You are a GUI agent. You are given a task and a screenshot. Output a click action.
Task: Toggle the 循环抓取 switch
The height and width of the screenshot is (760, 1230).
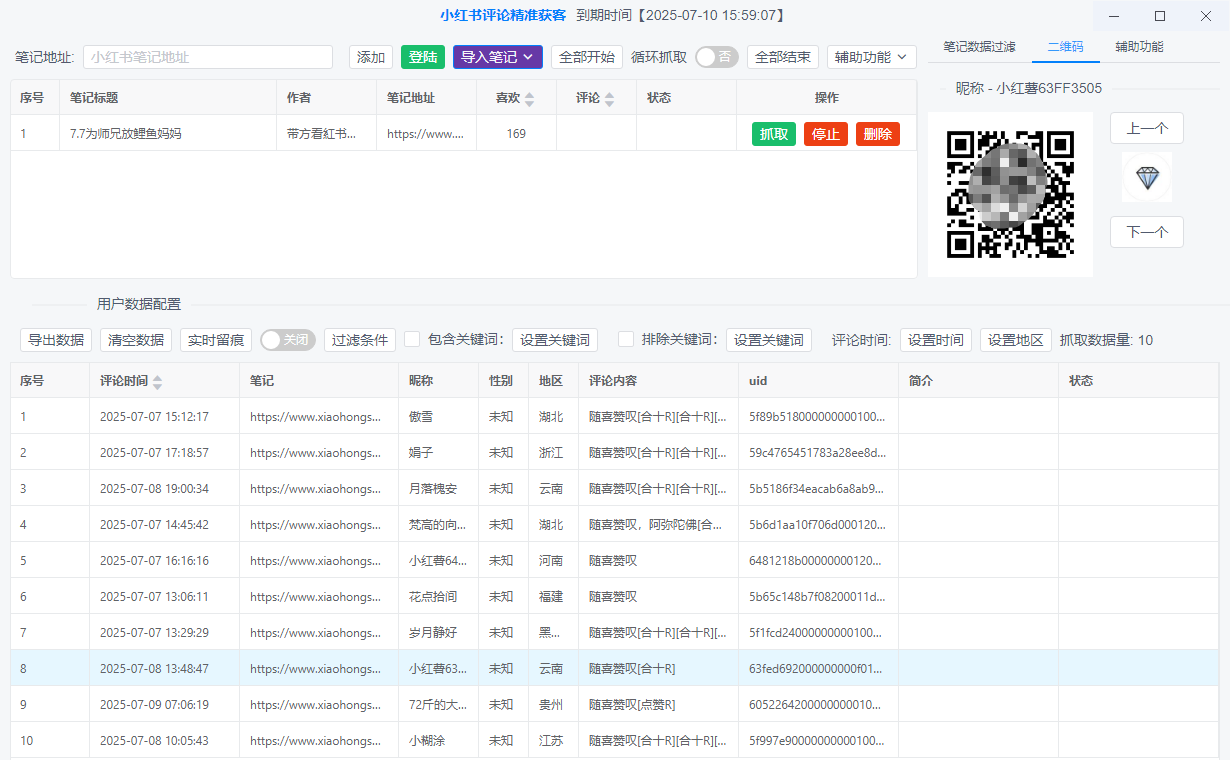coord(716,57)
